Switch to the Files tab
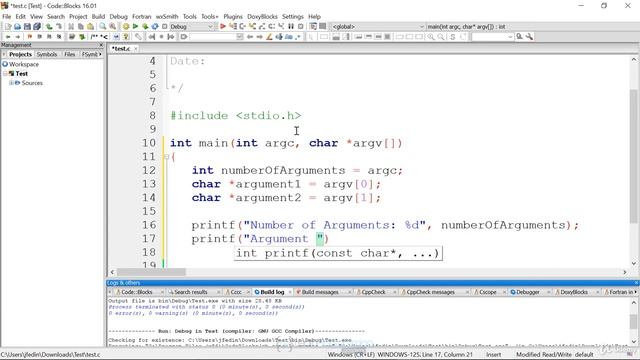640x360 pixels. tap(69, 54)
